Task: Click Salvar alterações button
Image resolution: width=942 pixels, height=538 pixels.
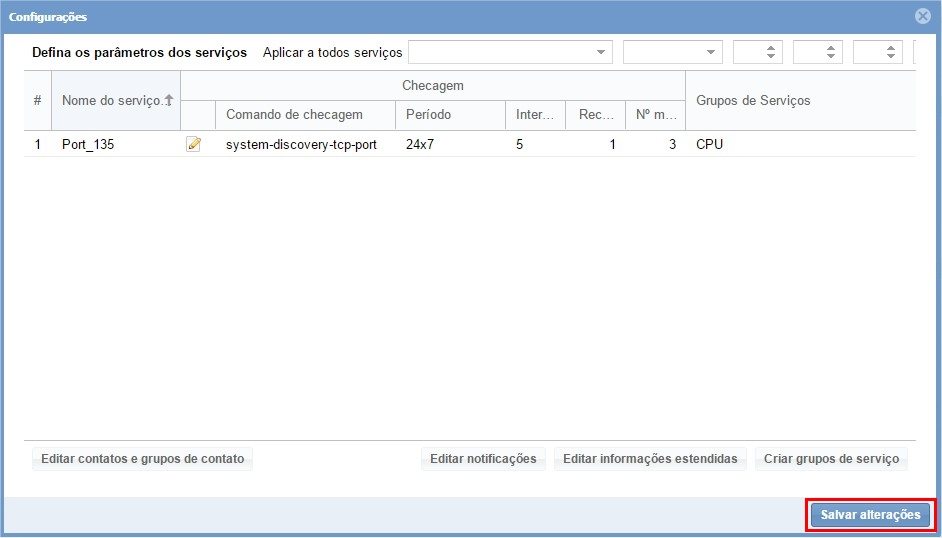Action: (x=870, y=515)
